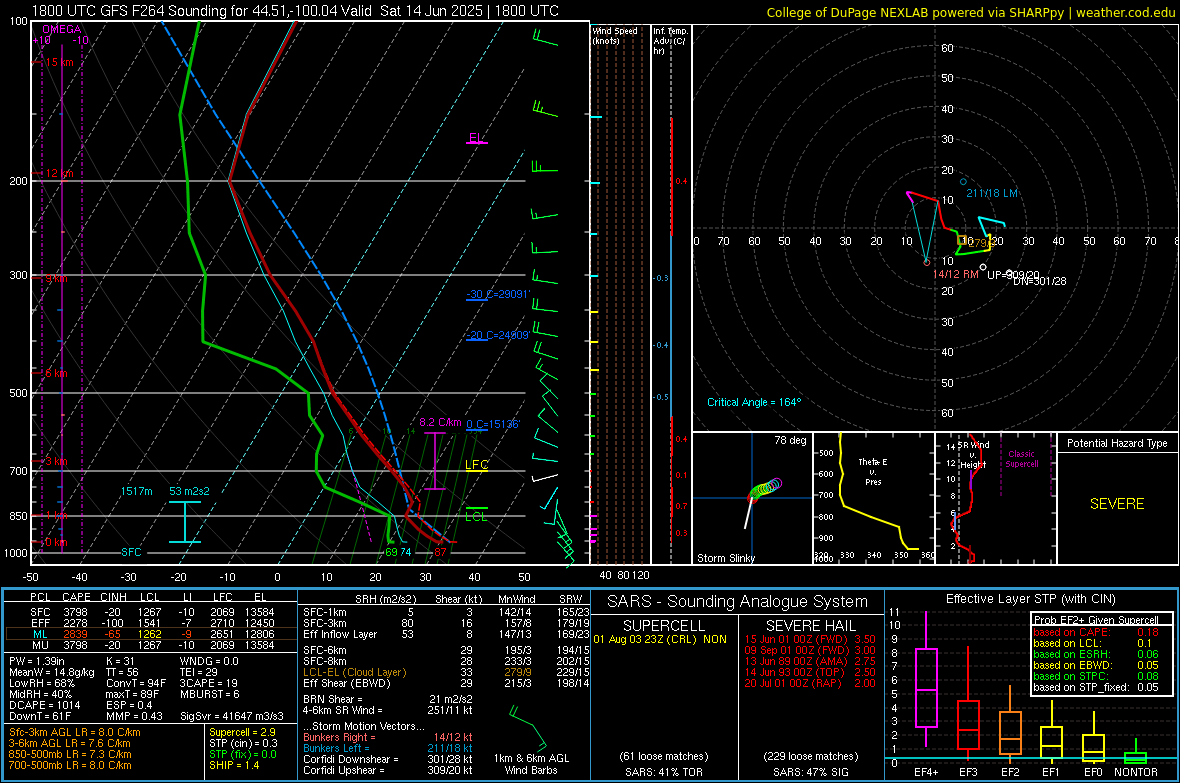This screenshot has width=1180, height=783.
Task: Click the yellow 'SEVERE' hazard type
Action: click(x=1117, y=504)
